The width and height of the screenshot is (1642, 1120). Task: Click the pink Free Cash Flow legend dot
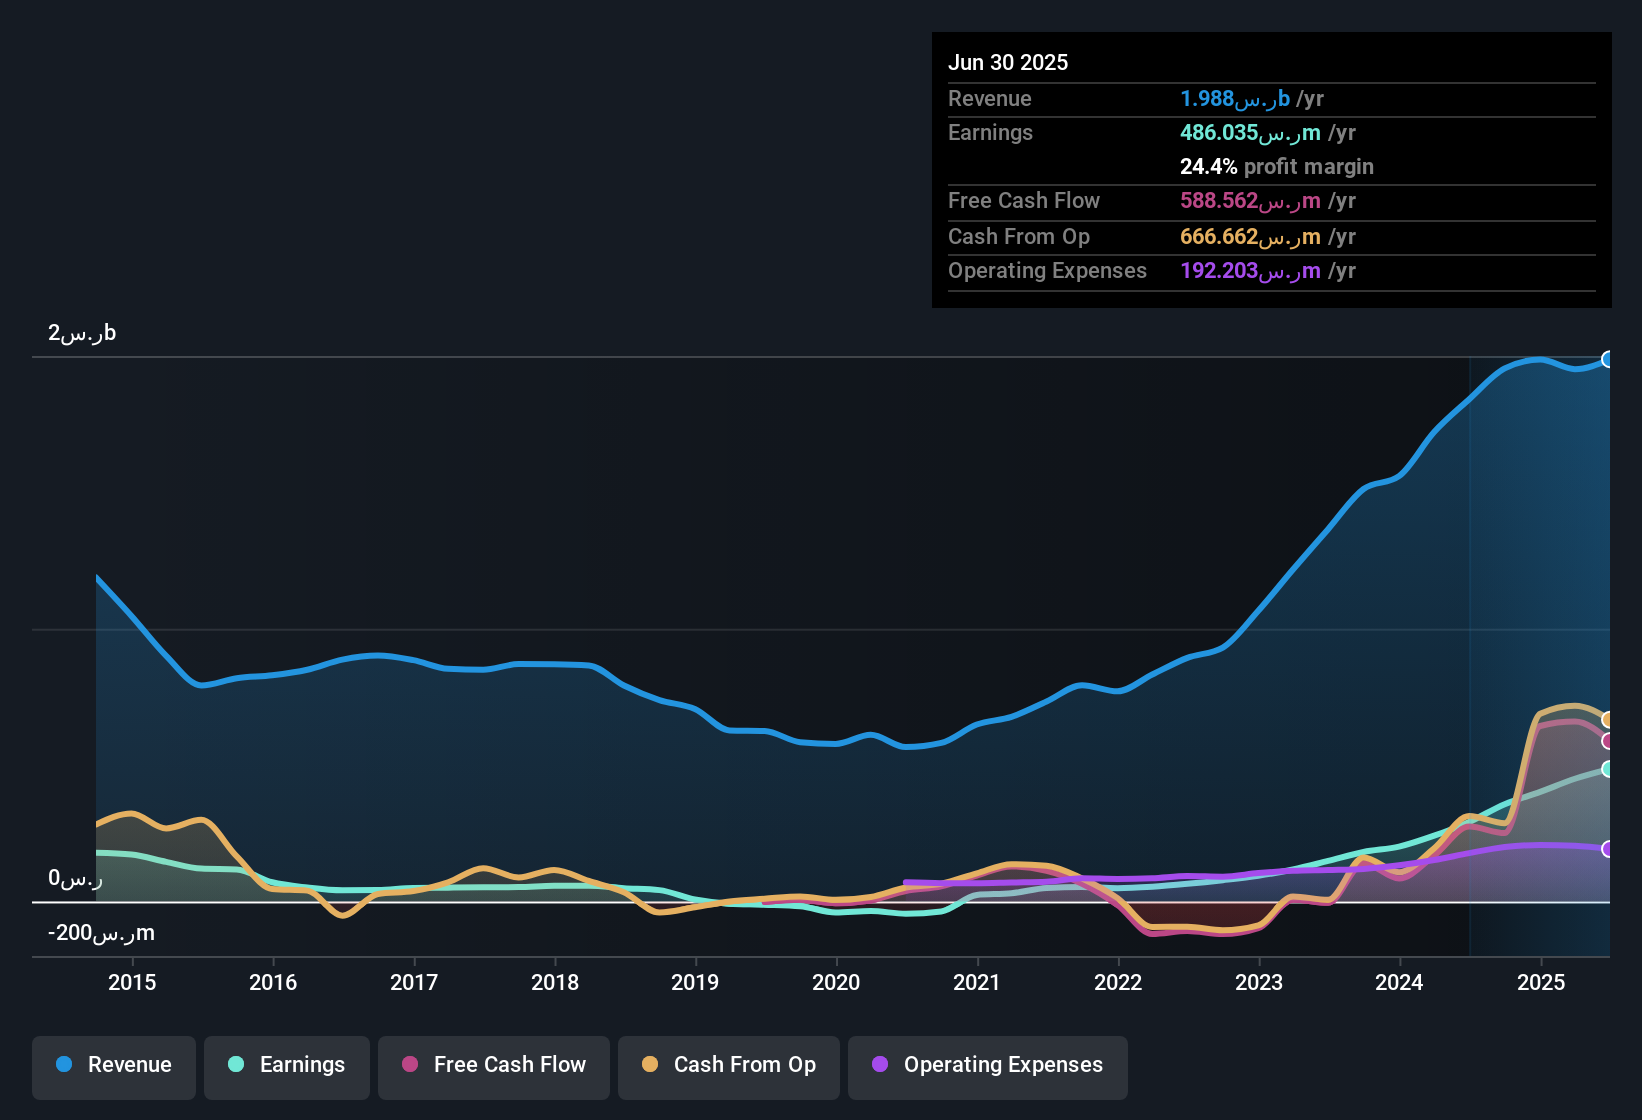(x=410, y=1065)
